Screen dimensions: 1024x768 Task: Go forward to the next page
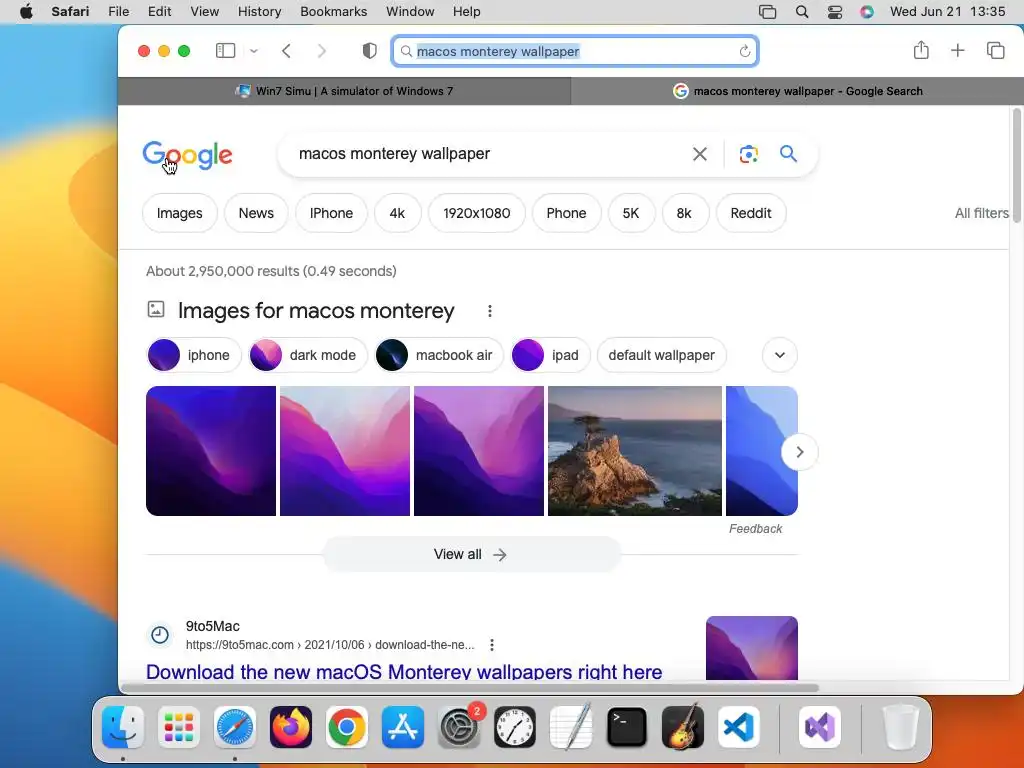[321, 51]
